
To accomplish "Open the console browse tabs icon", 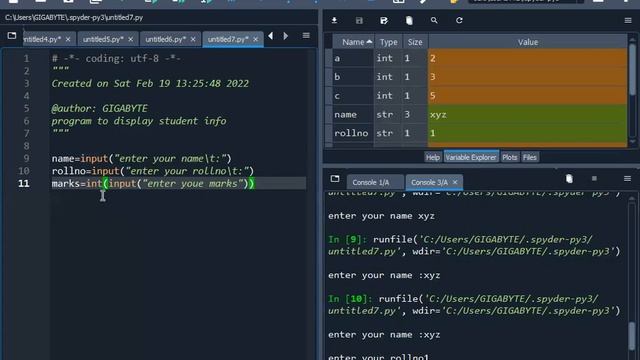I will click(x=335, y=178).
